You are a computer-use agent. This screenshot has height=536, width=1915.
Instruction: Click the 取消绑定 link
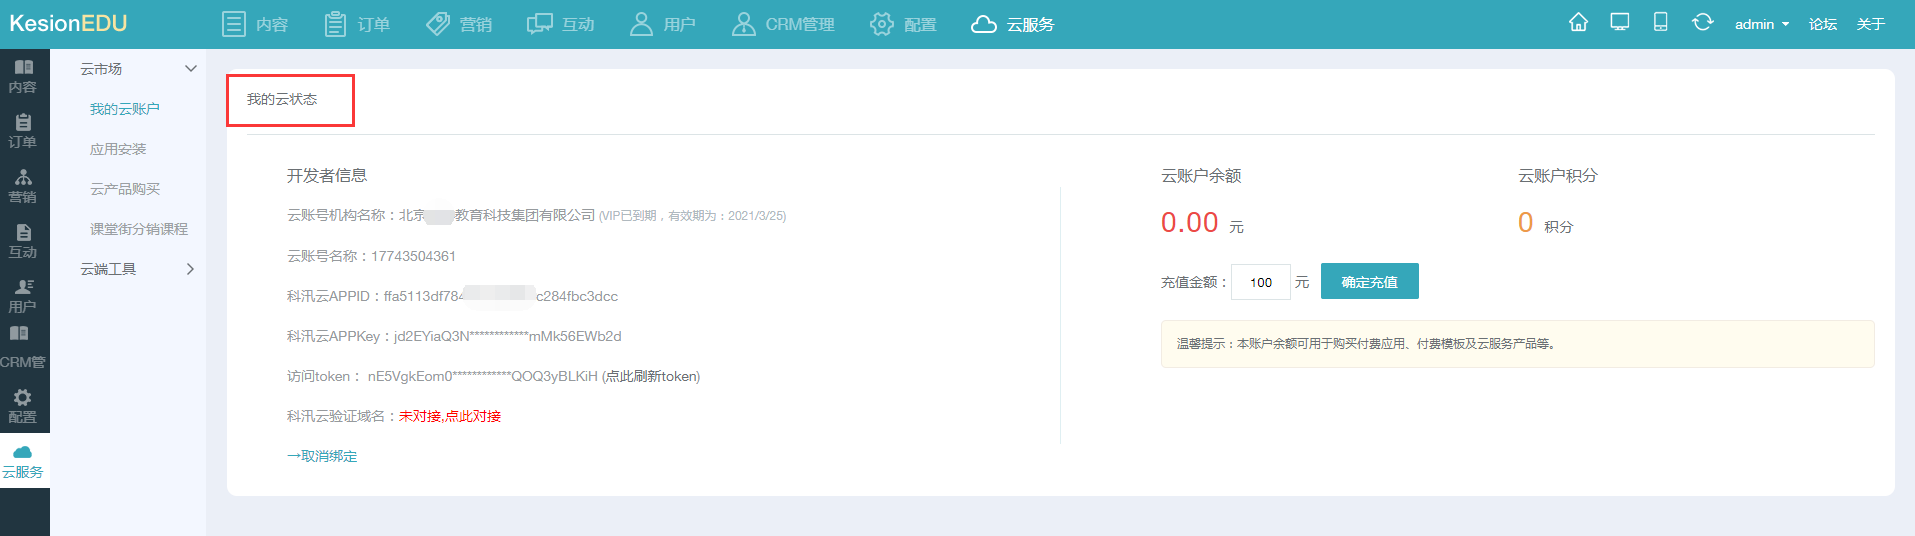[323, 456]
